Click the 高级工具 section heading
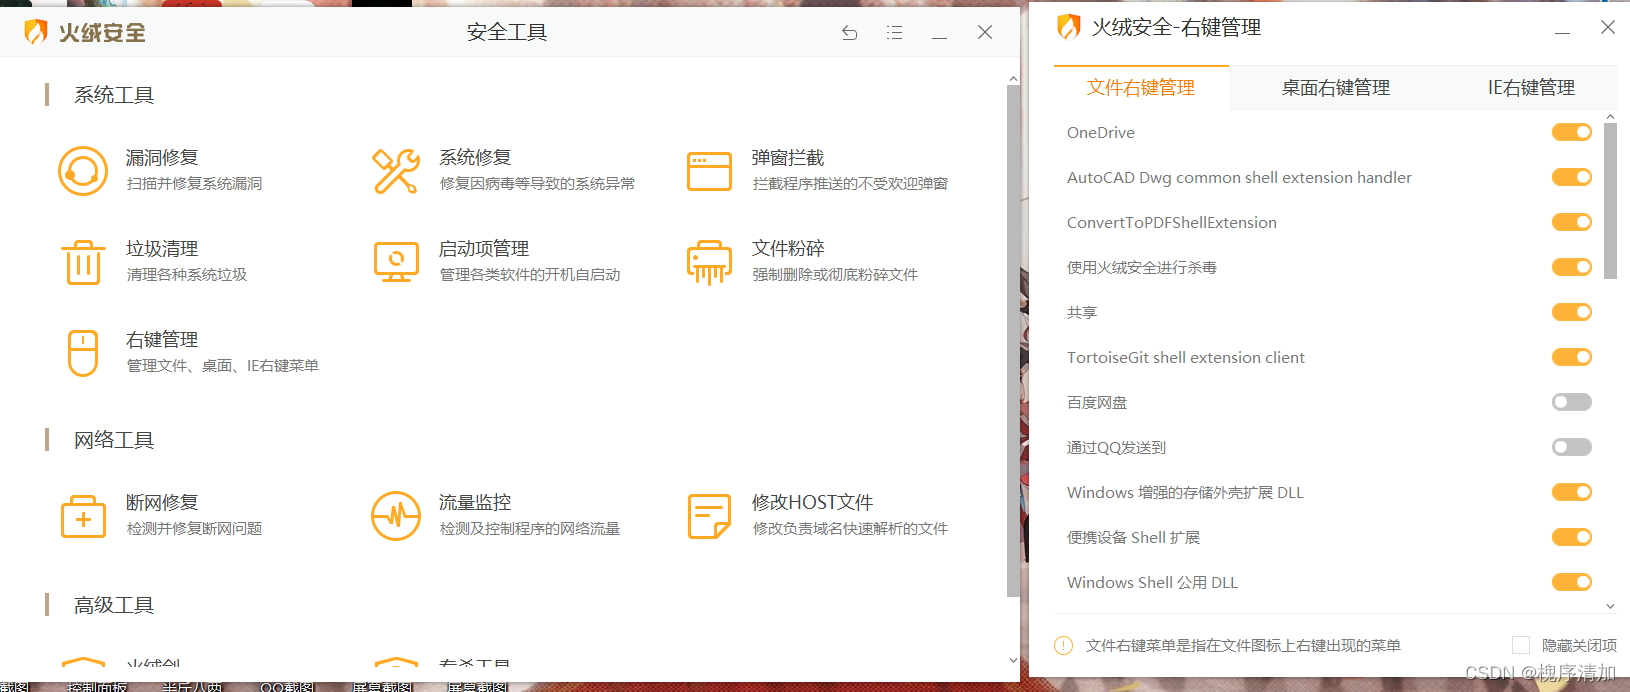1630x692 pixels. (114, 605)
